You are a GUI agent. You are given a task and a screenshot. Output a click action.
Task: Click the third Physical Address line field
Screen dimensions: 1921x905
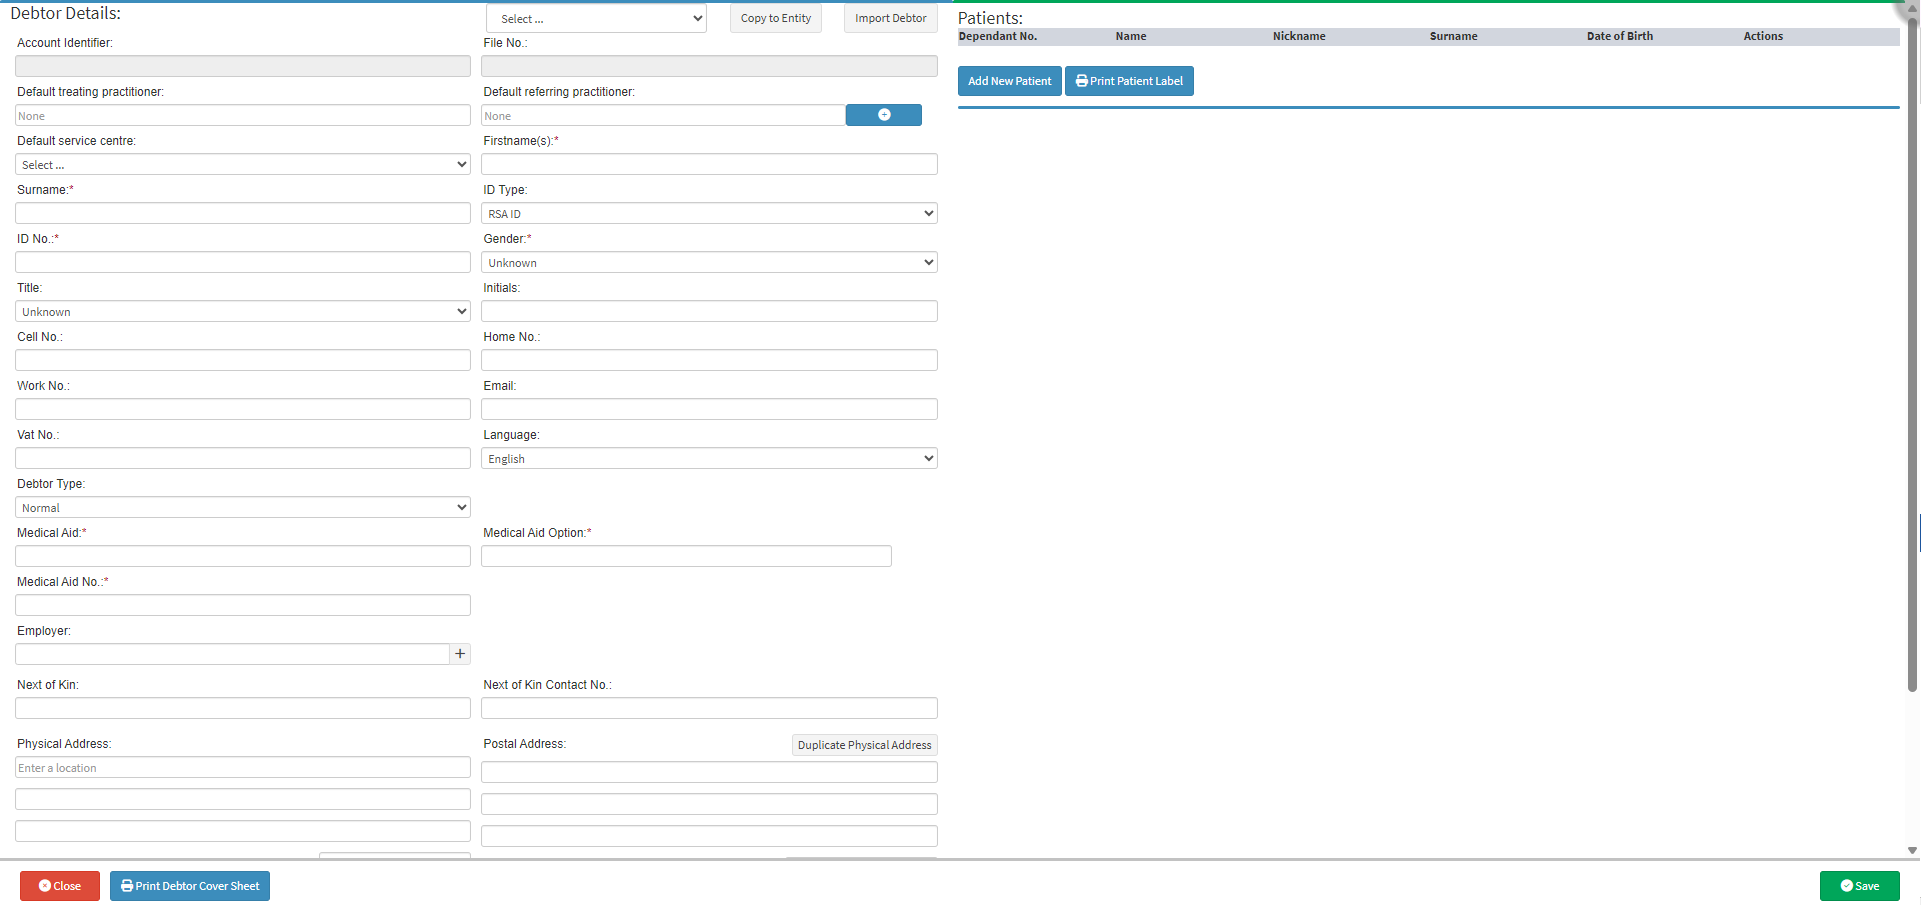click(x=243, y=831)
